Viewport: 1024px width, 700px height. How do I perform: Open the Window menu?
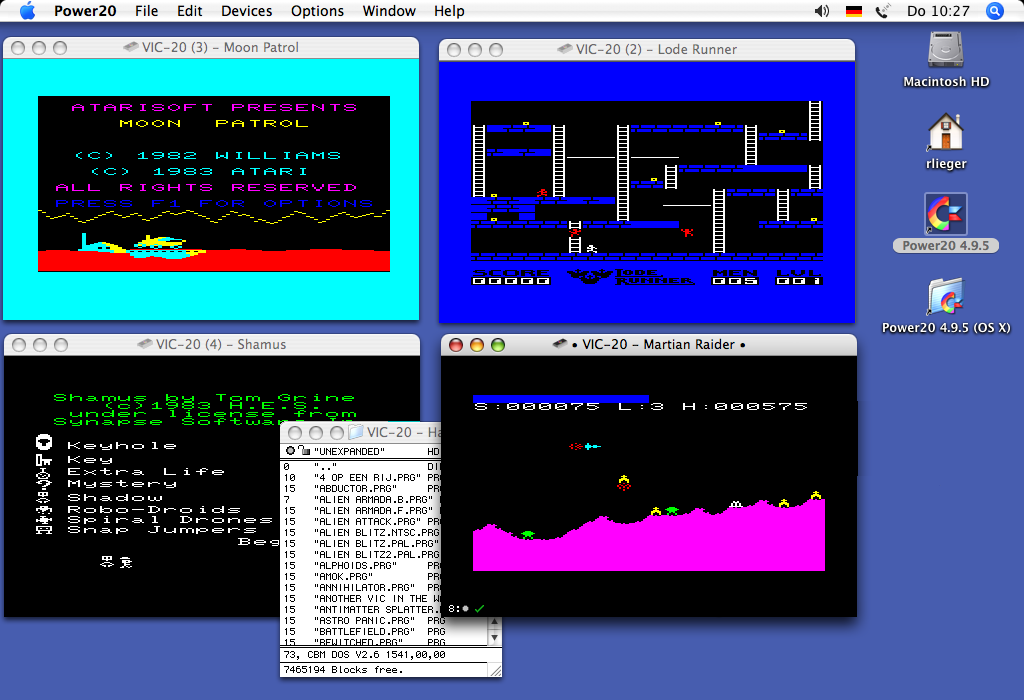pyautogui.click(x=389, y=11)
